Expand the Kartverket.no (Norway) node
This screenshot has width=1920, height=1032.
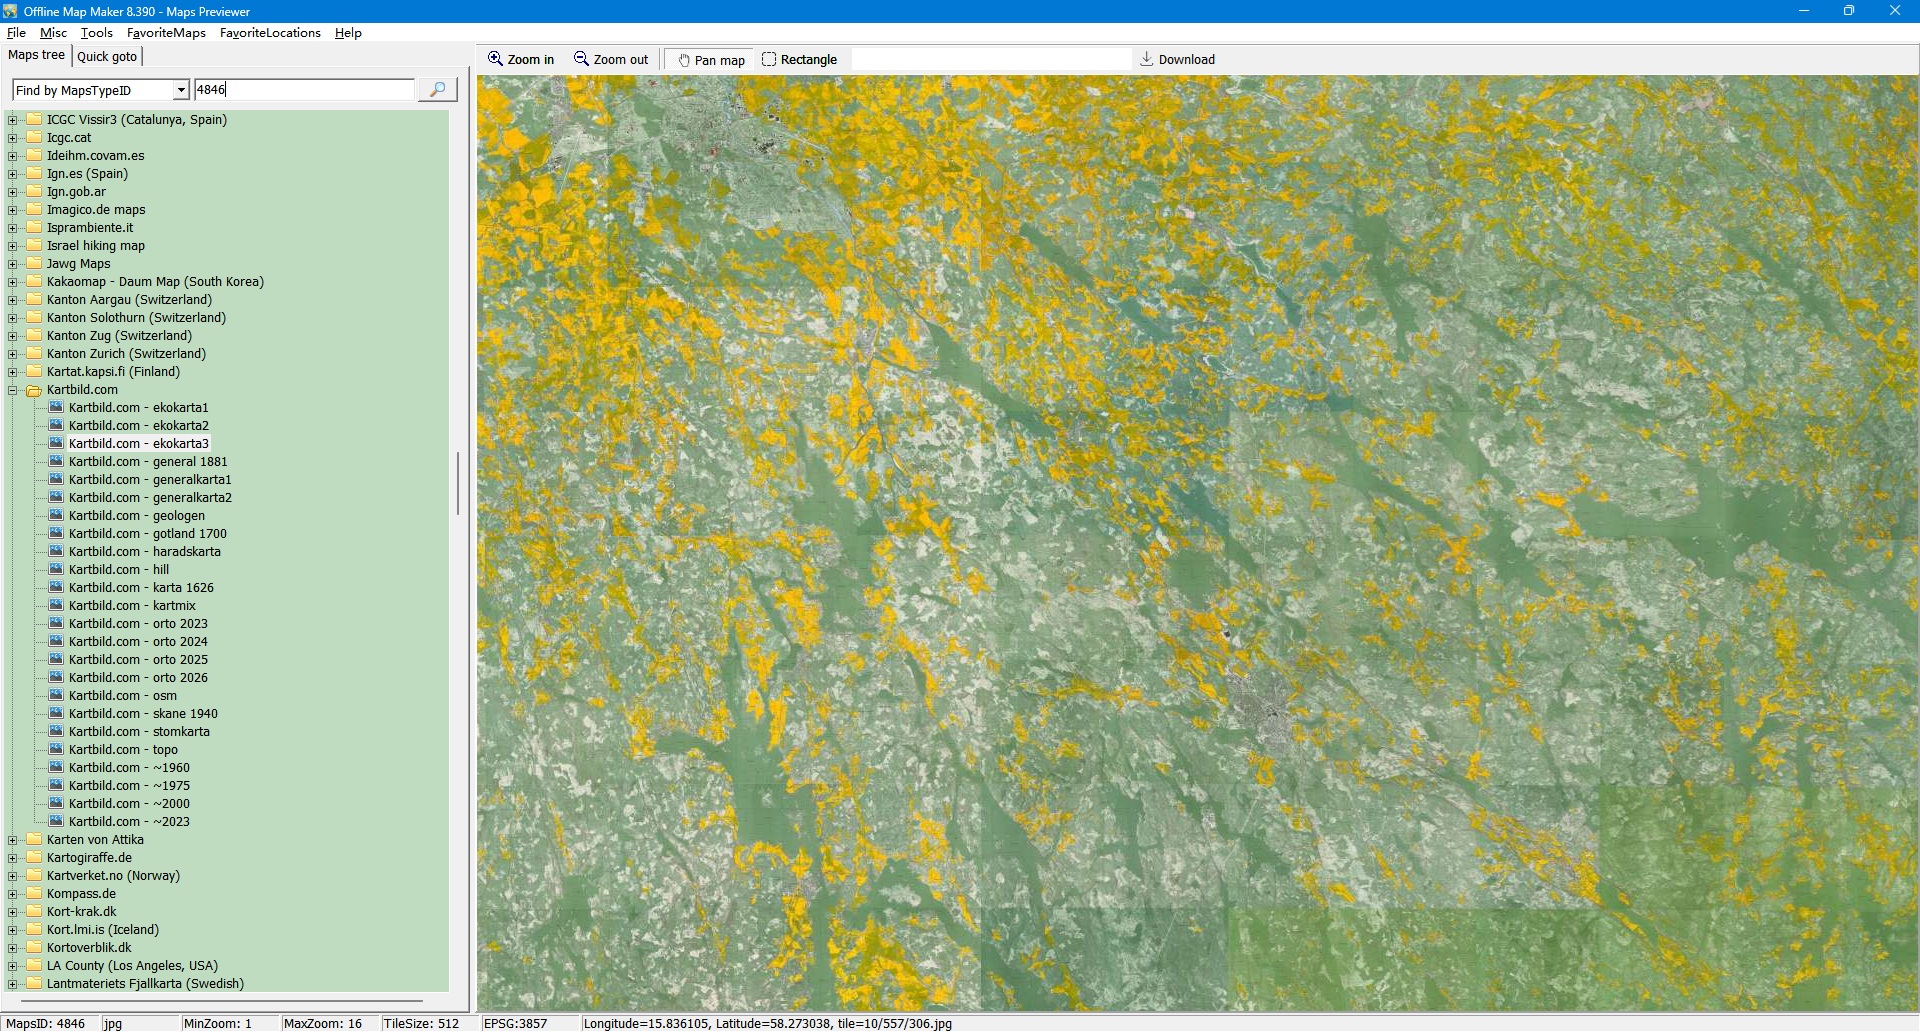pyautogui.click(x=13, y=876)
